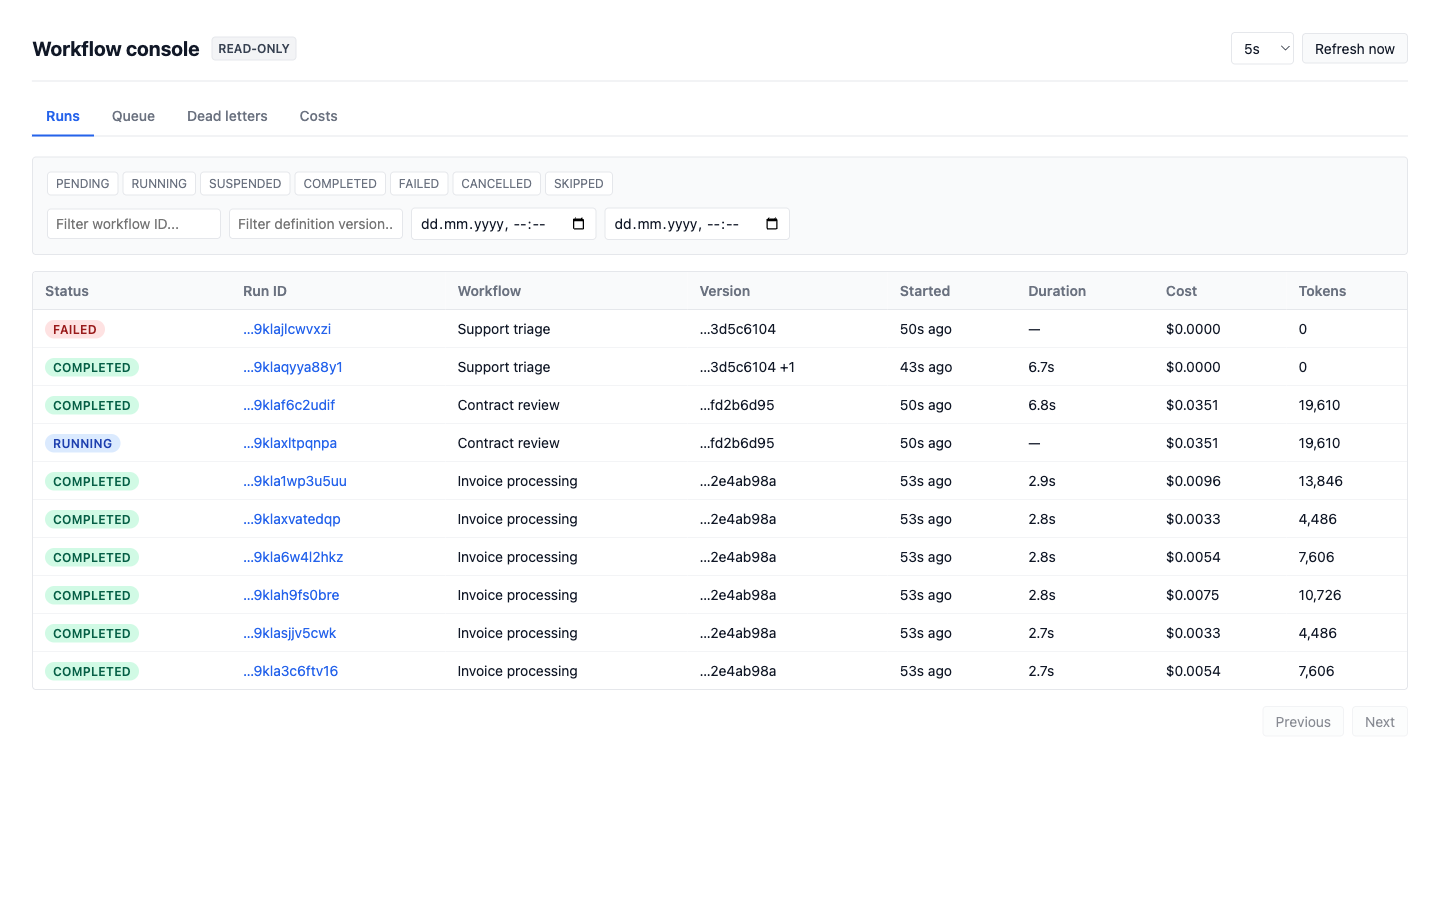
Task: Toggle the CANCELLED status filter
Action: 496,184
